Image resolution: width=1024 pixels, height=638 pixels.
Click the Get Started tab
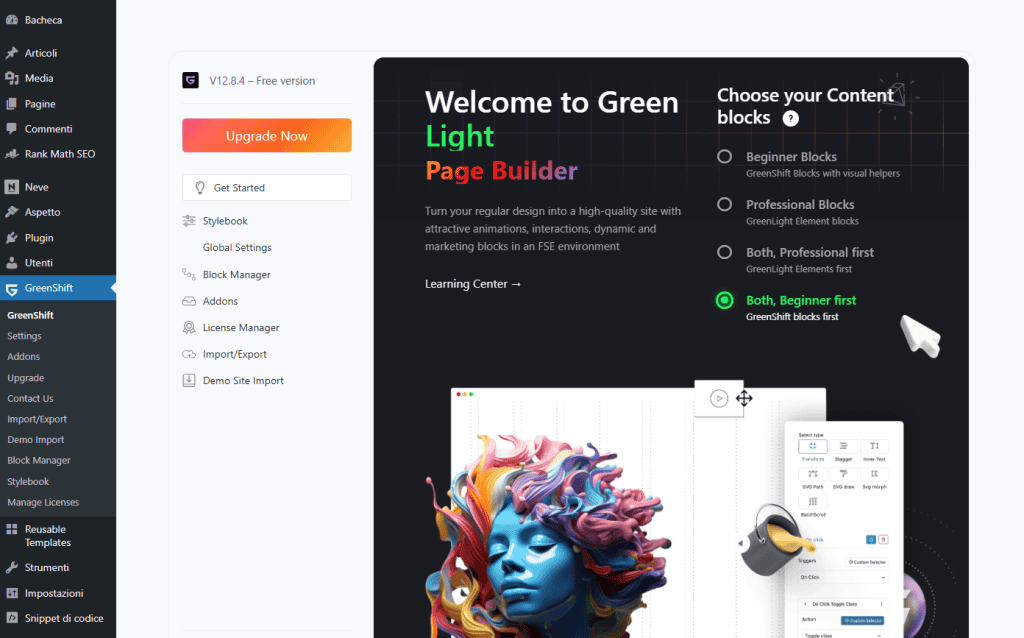click(x=266, y=187)
